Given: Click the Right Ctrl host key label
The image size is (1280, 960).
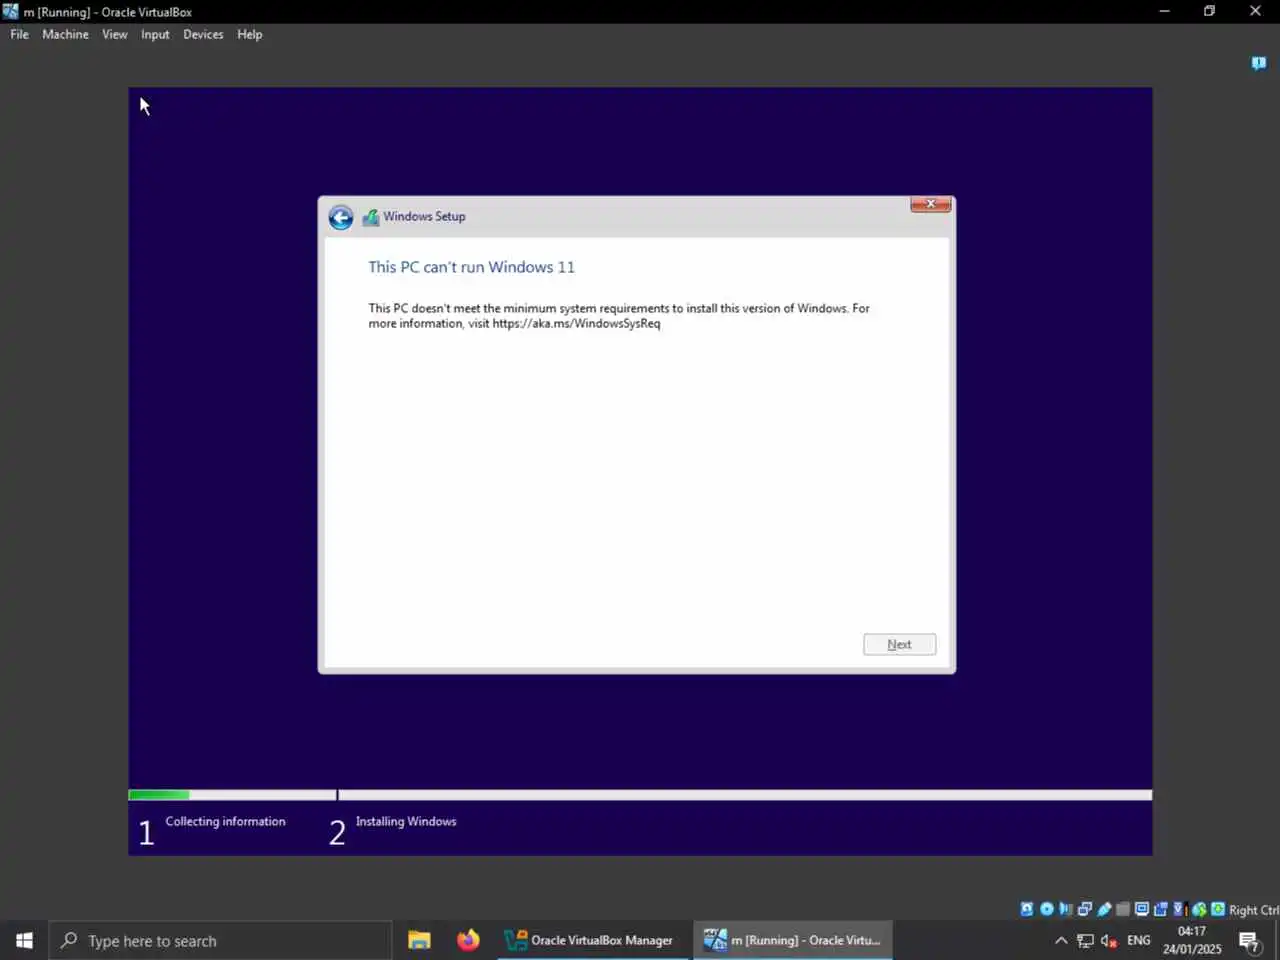Looking at the screenshot, I should point(1254,910).
